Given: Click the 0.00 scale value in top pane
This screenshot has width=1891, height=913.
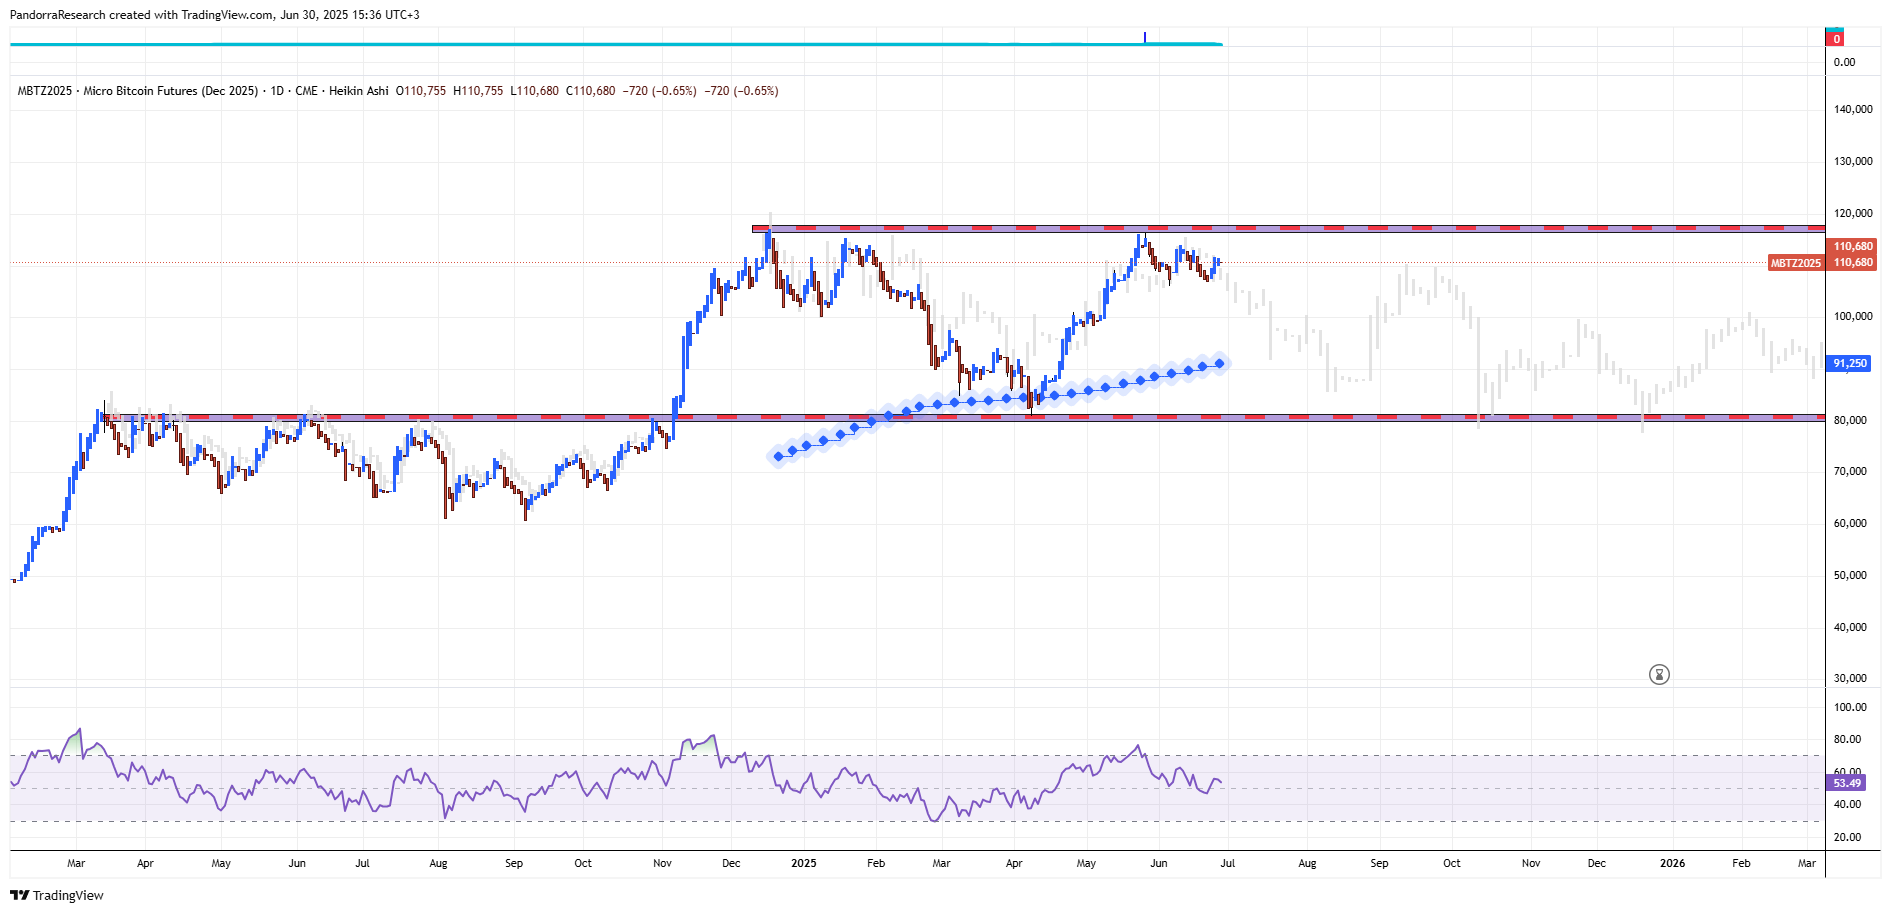Looking at the screenshot, I should point(1844,62).
